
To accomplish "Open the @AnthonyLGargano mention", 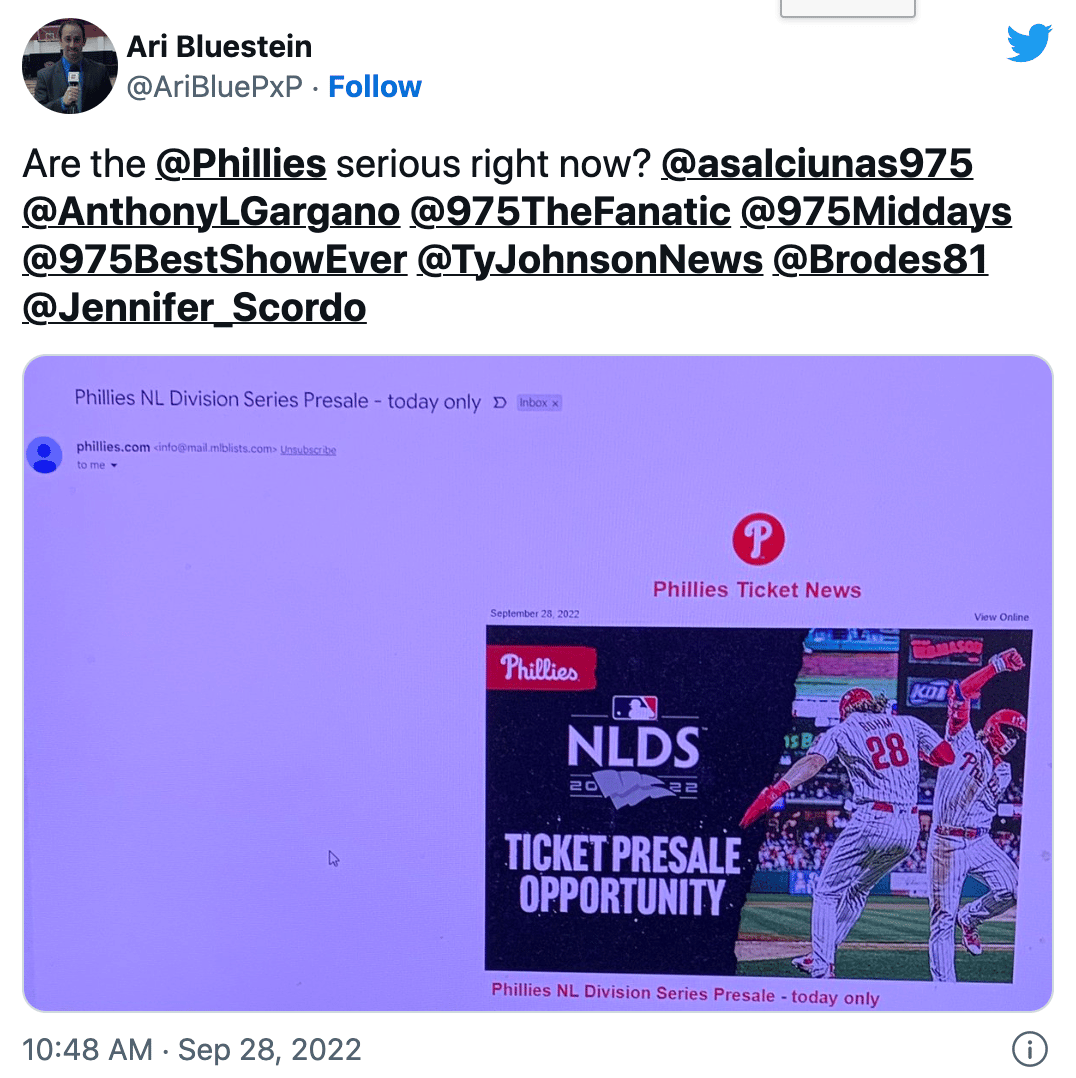I will pos(211,212).
